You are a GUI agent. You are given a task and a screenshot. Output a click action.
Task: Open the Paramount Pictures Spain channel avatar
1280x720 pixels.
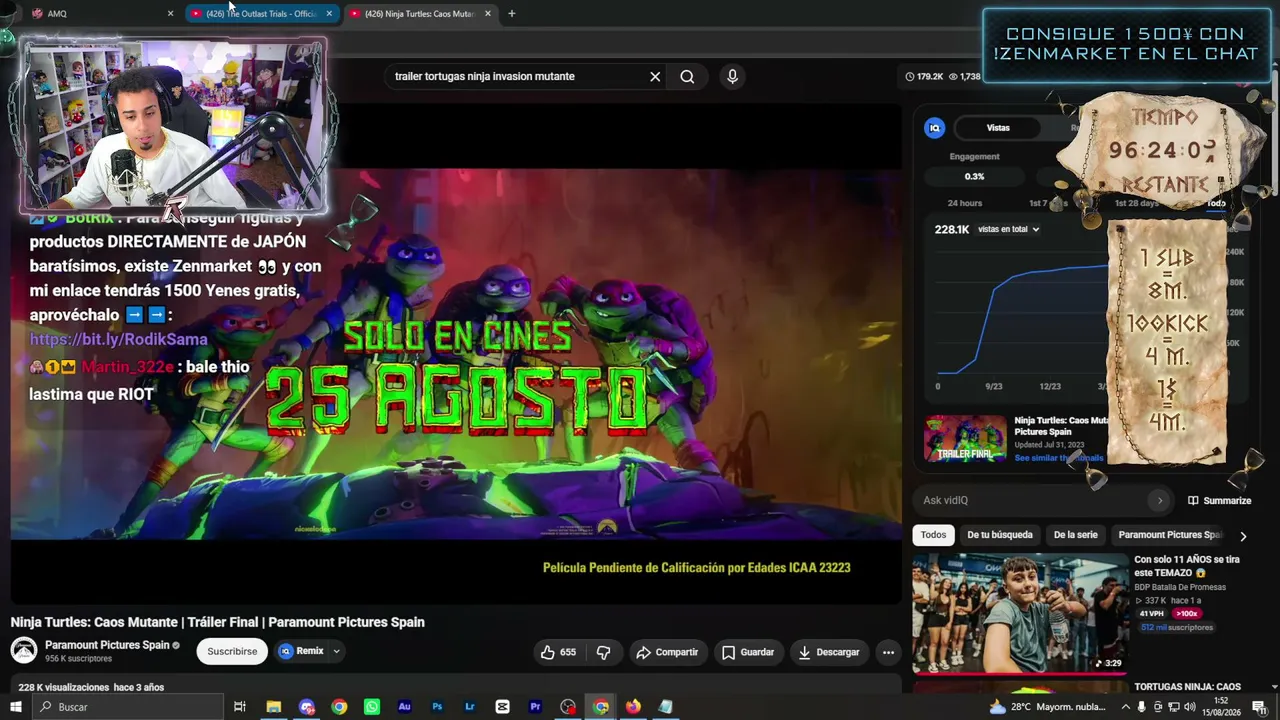coord(24,651)
